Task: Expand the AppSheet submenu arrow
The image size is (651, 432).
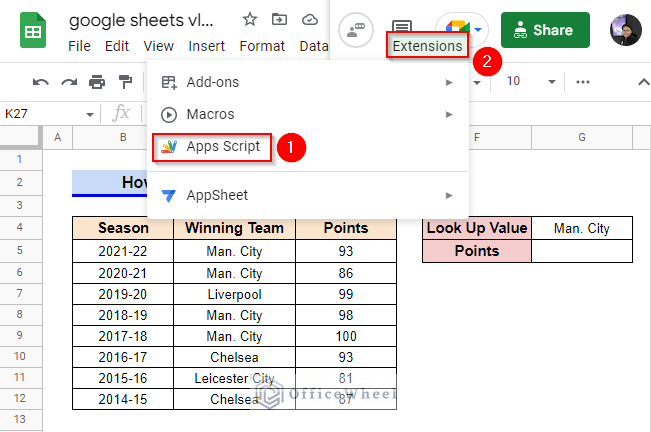Action: (449, 195)
